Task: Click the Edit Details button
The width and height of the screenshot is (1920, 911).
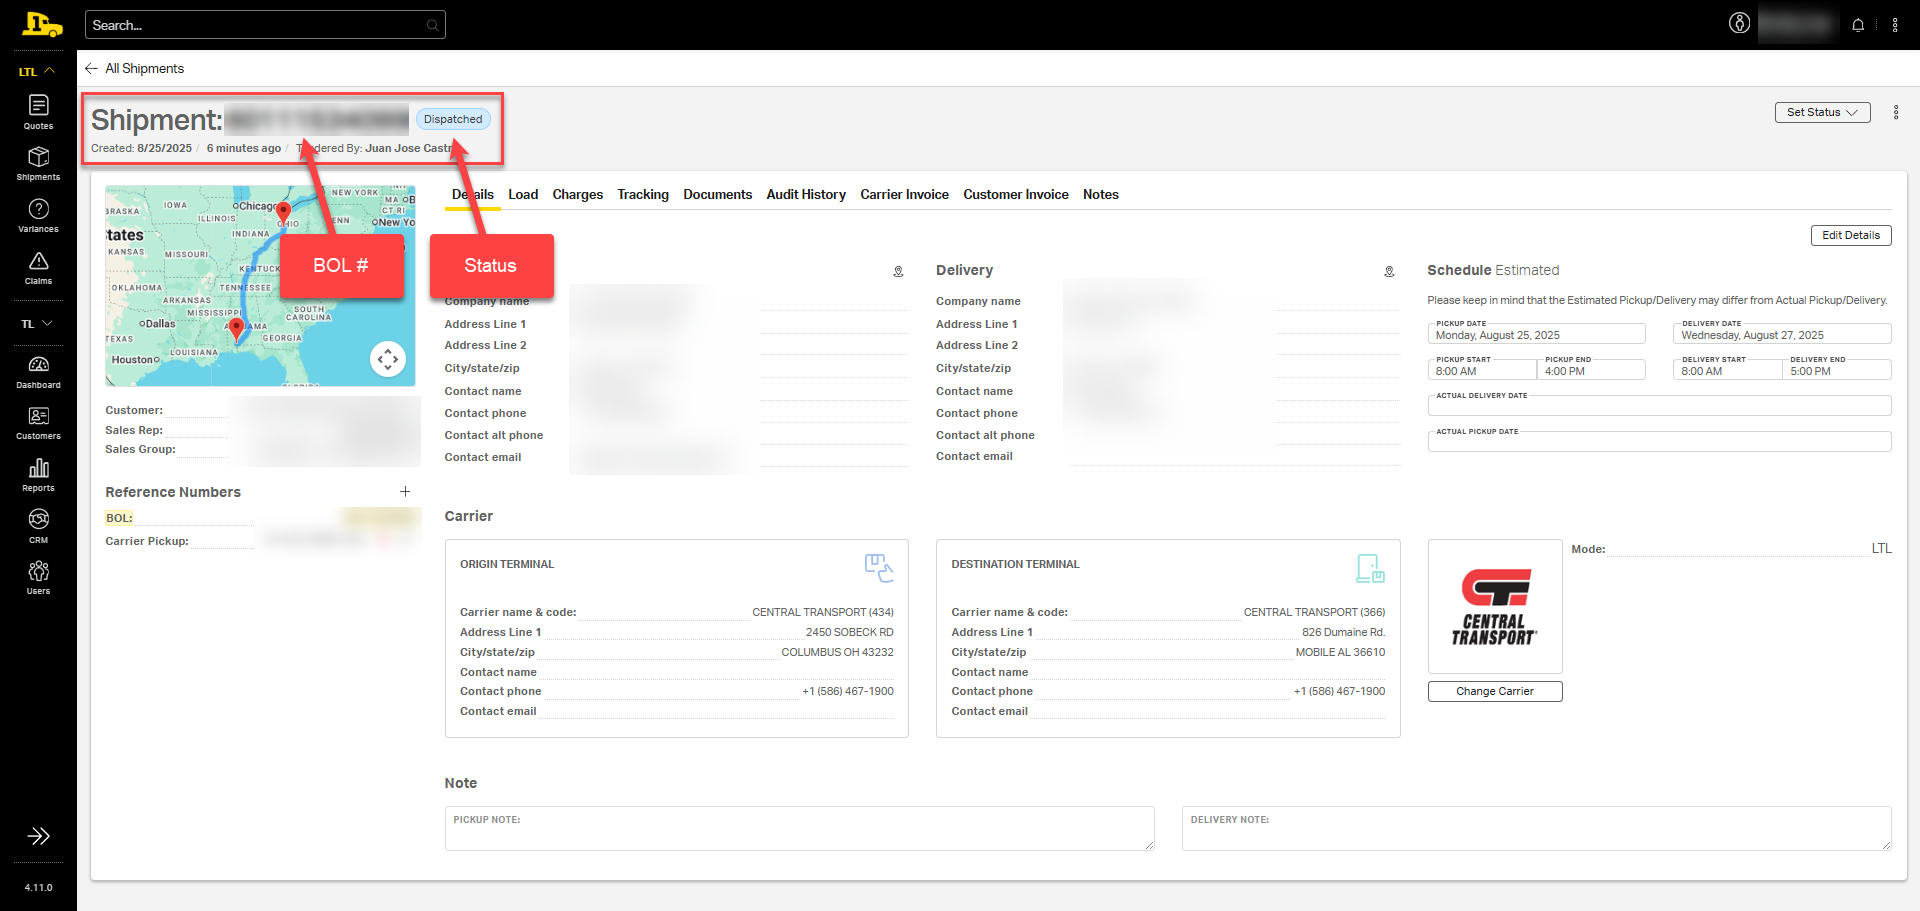Action: pos(1851,235)
